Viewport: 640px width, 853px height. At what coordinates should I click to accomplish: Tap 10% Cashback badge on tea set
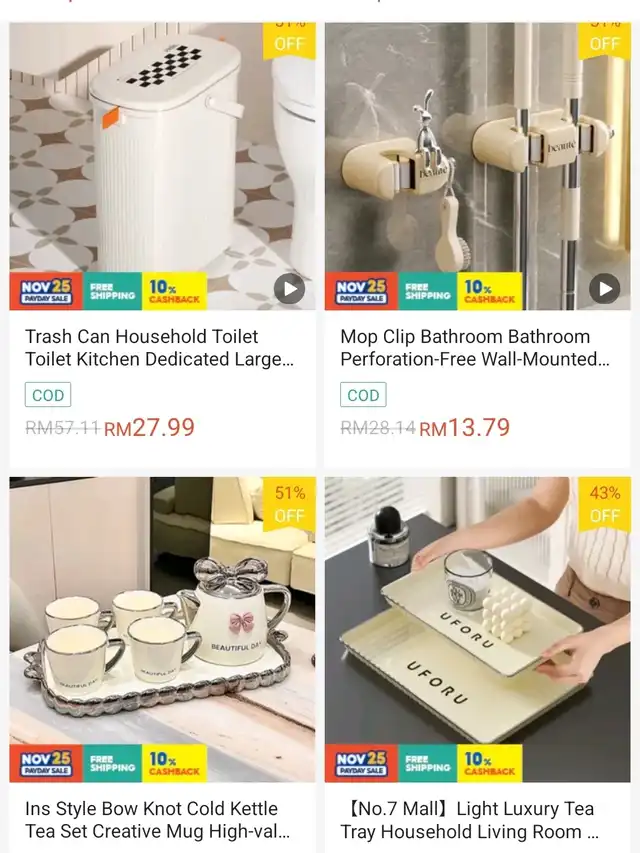[x=174, y=763]
